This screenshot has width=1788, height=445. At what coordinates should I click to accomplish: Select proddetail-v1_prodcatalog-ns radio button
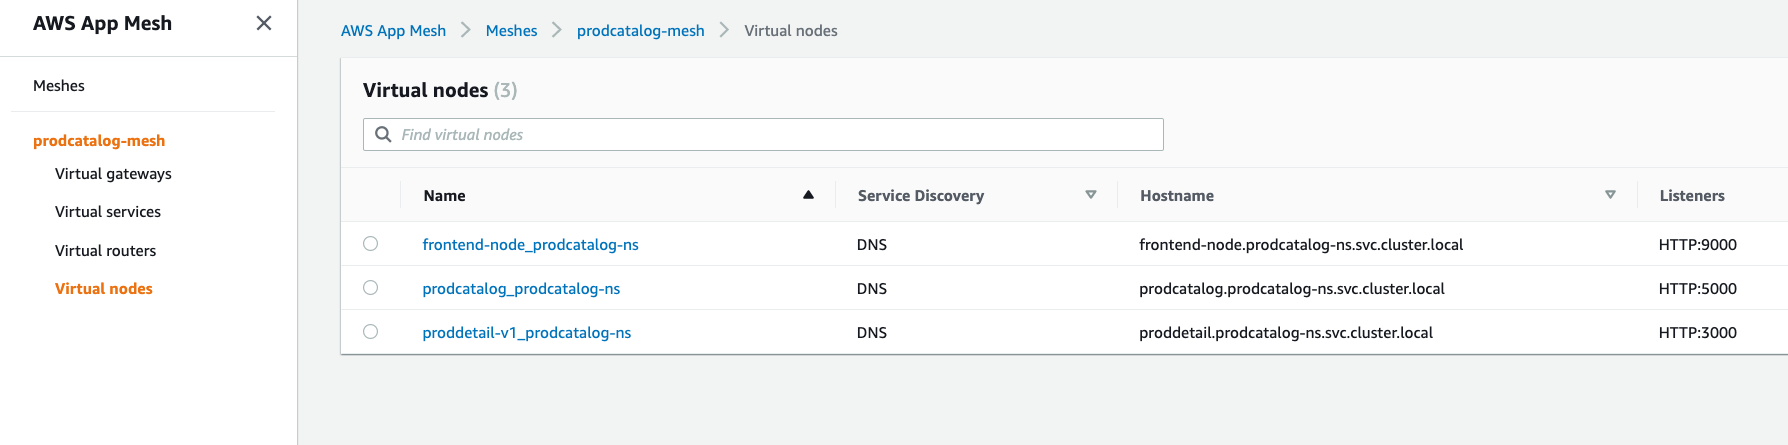pyautogui.click(x=370, y=332)
